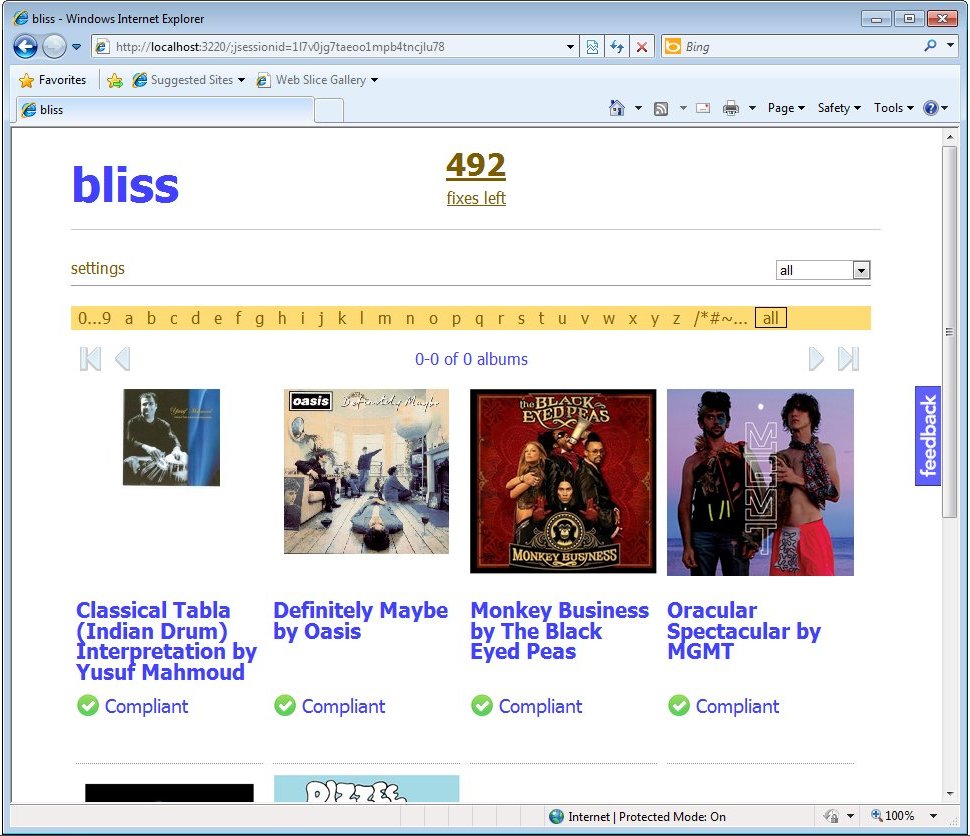Click the browser Forward arrow button

point(54,46)
